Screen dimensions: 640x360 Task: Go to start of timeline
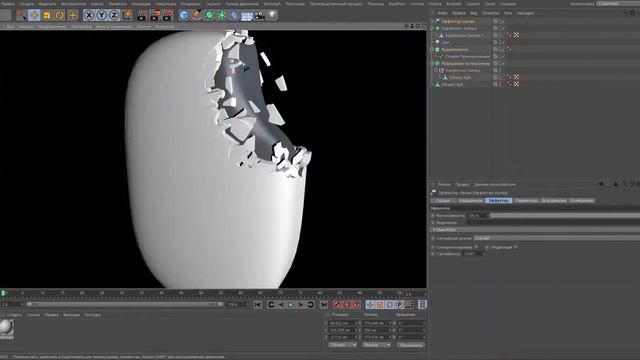tap(258, 305)
